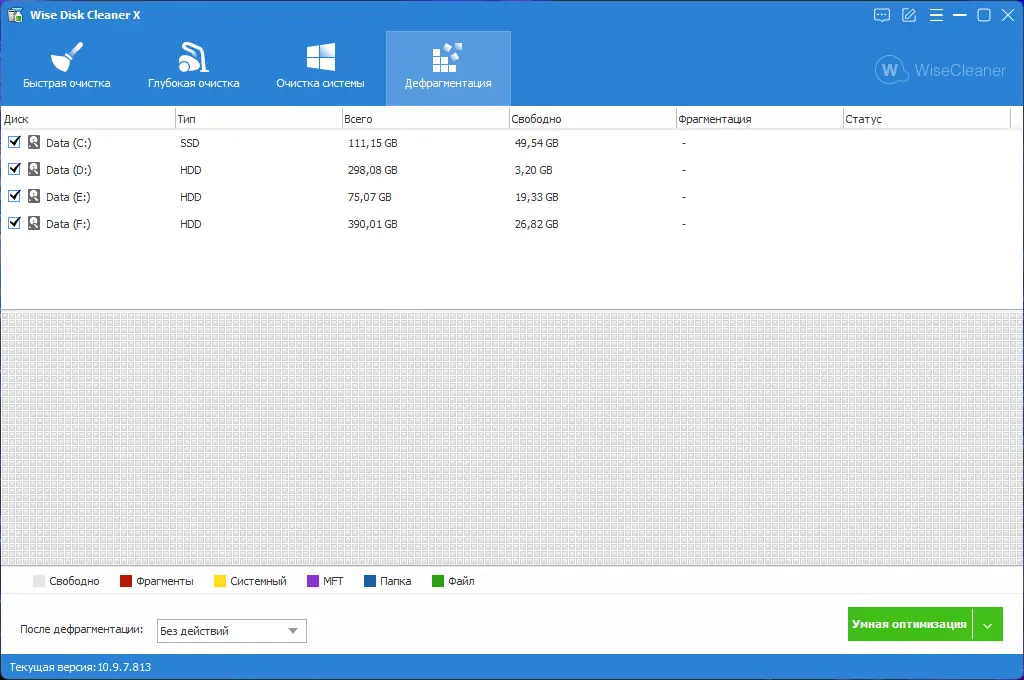
Task: Click the Системный yellow legend swatch
Action: click(220, 581)
